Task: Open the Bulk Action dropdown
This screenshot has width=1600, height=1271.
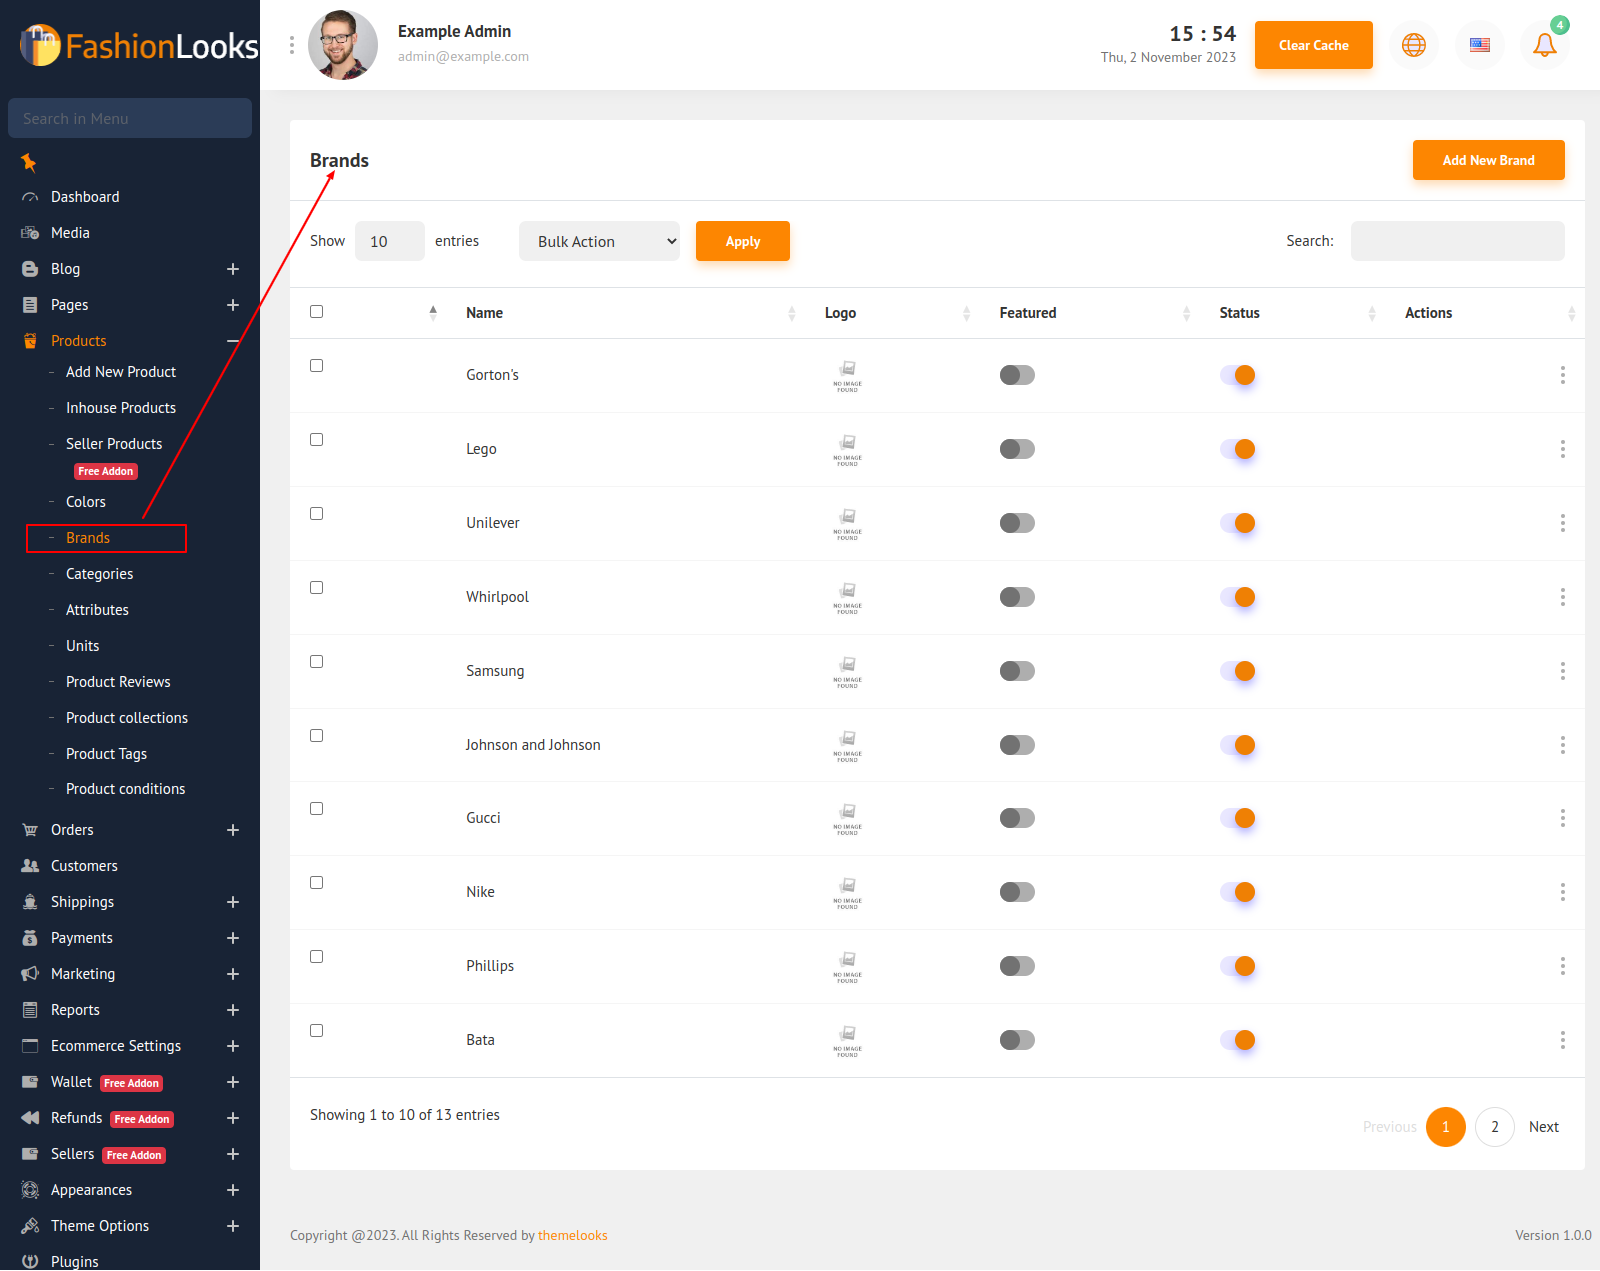Action: 599,241
